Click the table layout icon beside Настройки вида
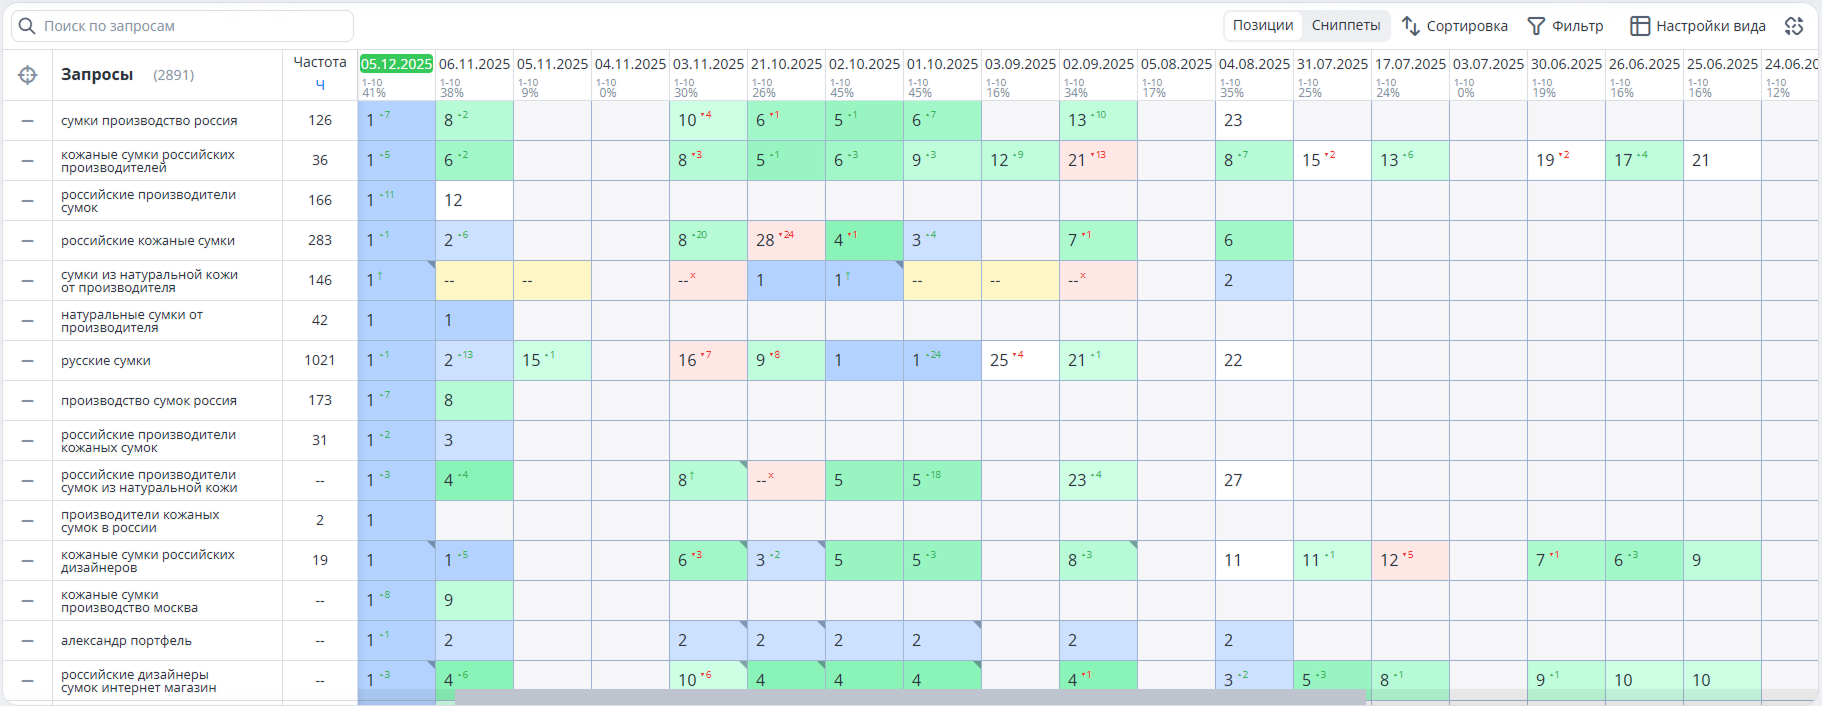Viewport: 1822px width, 706px height. [1640, 26]
